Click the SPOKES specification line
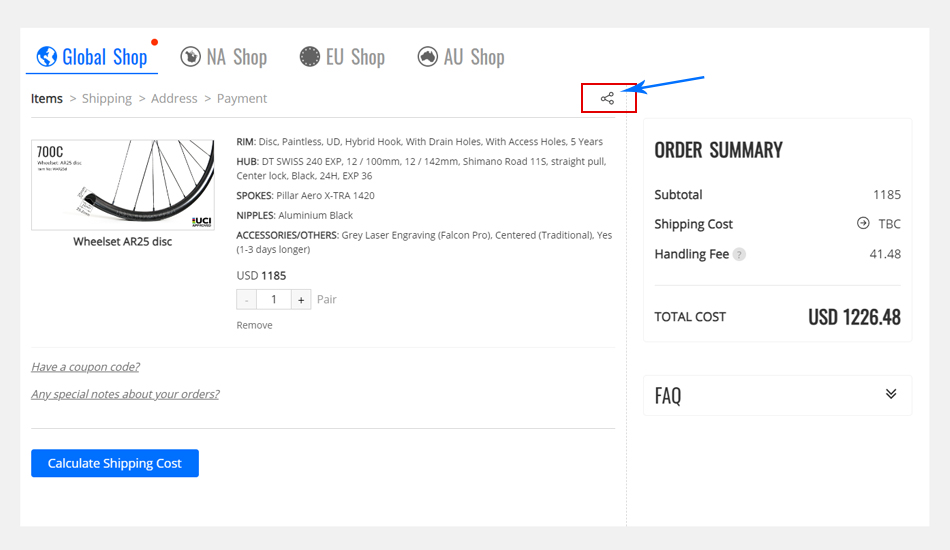This screenshot has height=550, width=950. 305,196
